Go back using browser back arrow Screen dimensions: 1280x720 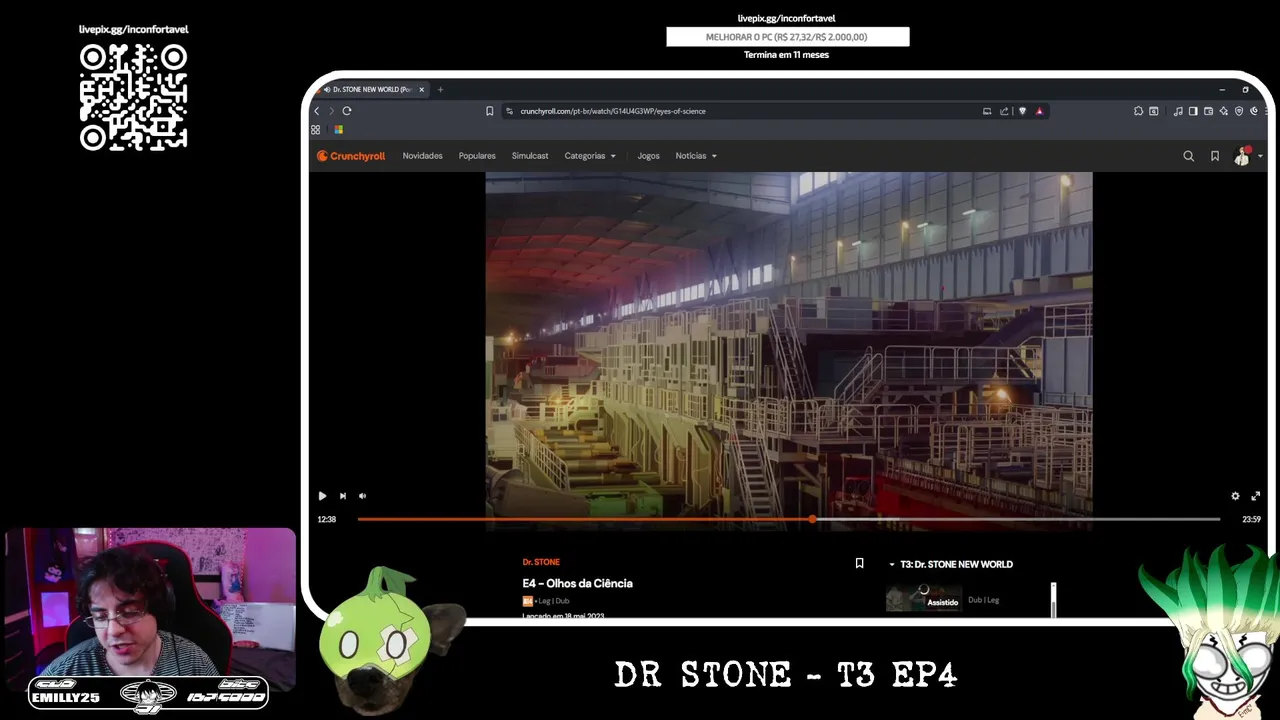click(x=317, y=111)
